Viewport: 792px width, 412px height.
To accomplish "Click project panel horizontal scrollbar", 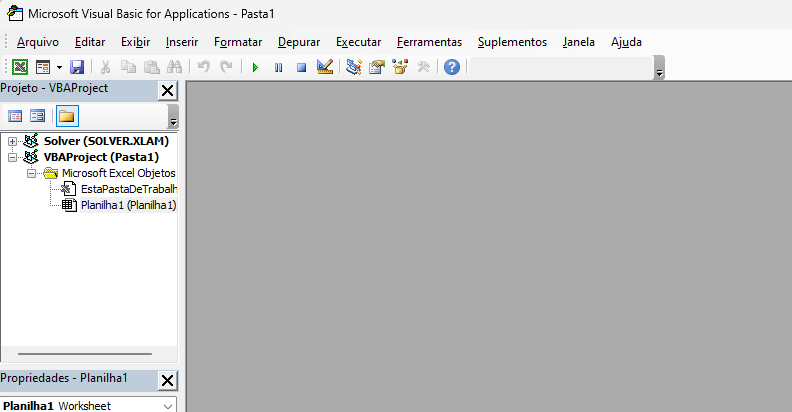I will point(85,354).
